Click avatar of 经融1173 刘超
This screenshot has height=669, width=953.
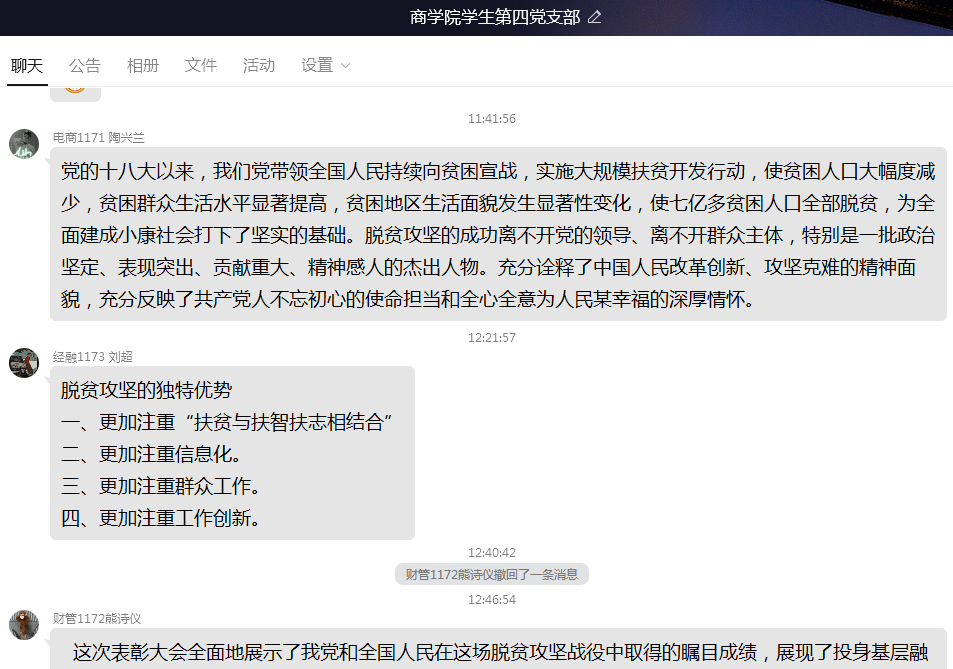tap(24, 363)
